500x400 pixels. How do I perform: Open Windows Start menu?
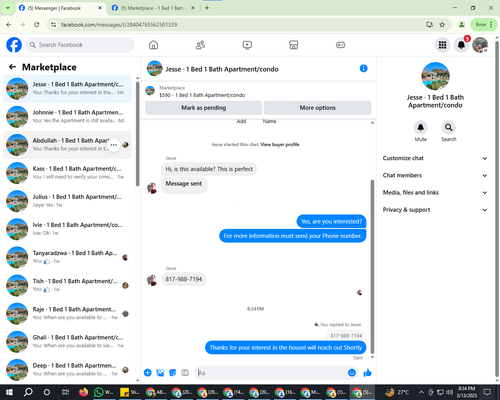(9, 392)
